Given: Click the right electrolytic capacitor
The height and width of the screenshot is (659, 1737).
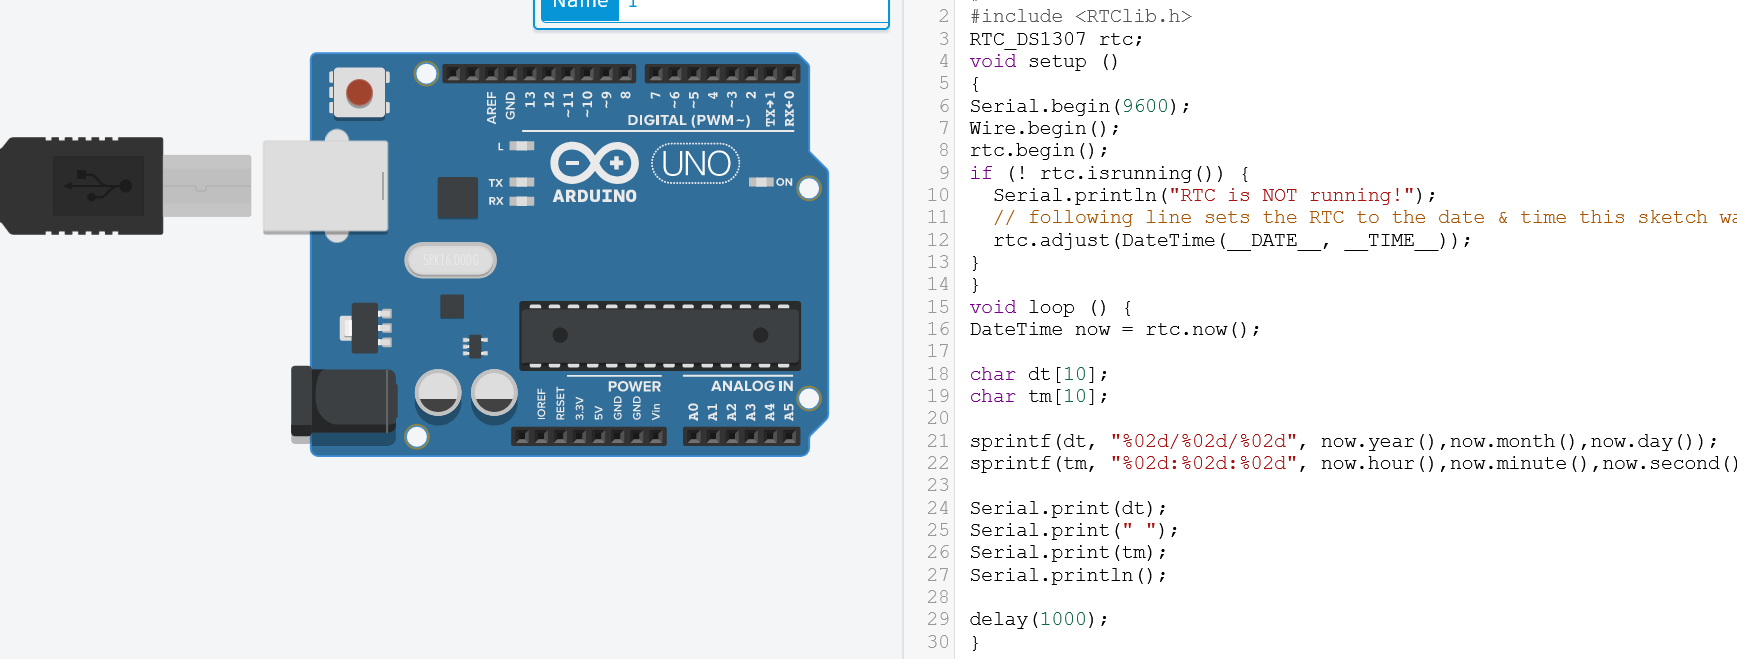Looking at the screenshot, I should [494, 393].
